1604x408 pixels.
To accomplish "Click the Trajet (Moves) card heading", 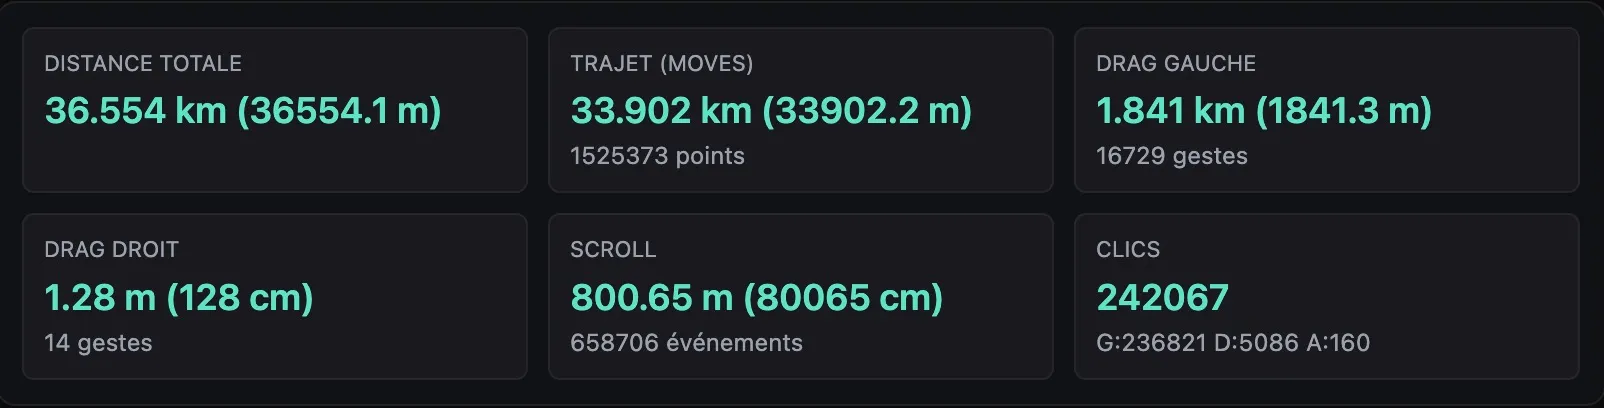I will tap(661, 64).
